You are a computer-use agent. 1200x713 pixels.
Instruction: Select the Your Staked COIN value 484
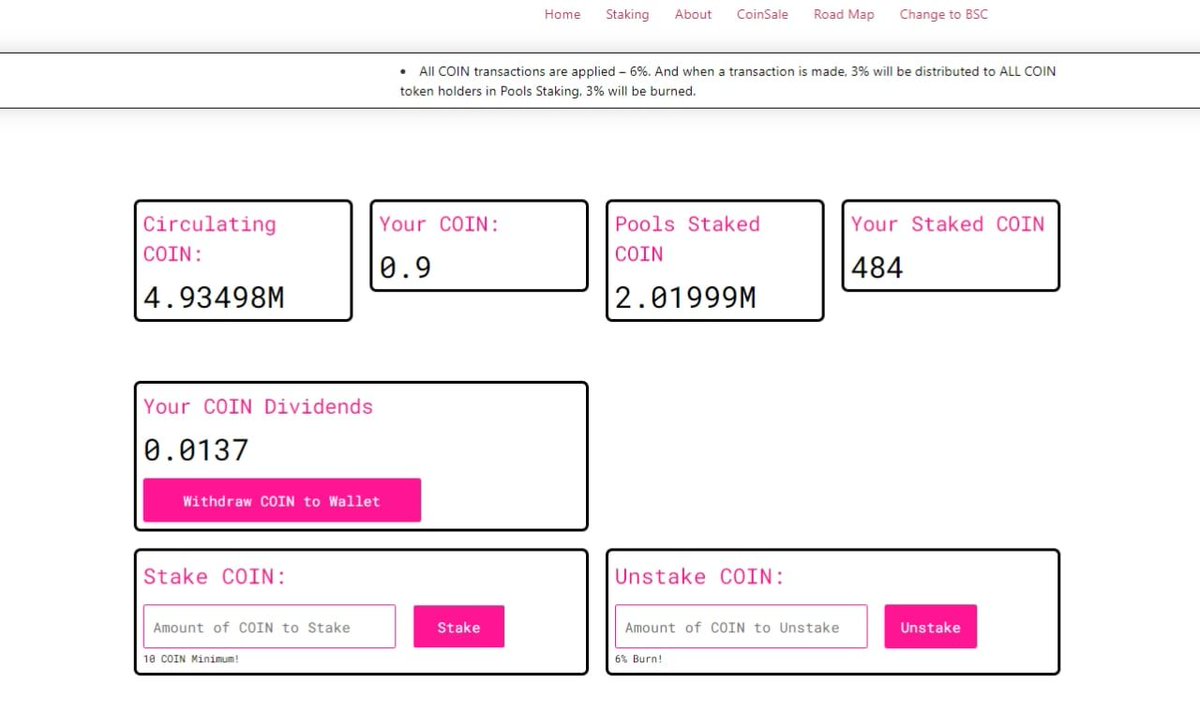[x=877, y=267]
